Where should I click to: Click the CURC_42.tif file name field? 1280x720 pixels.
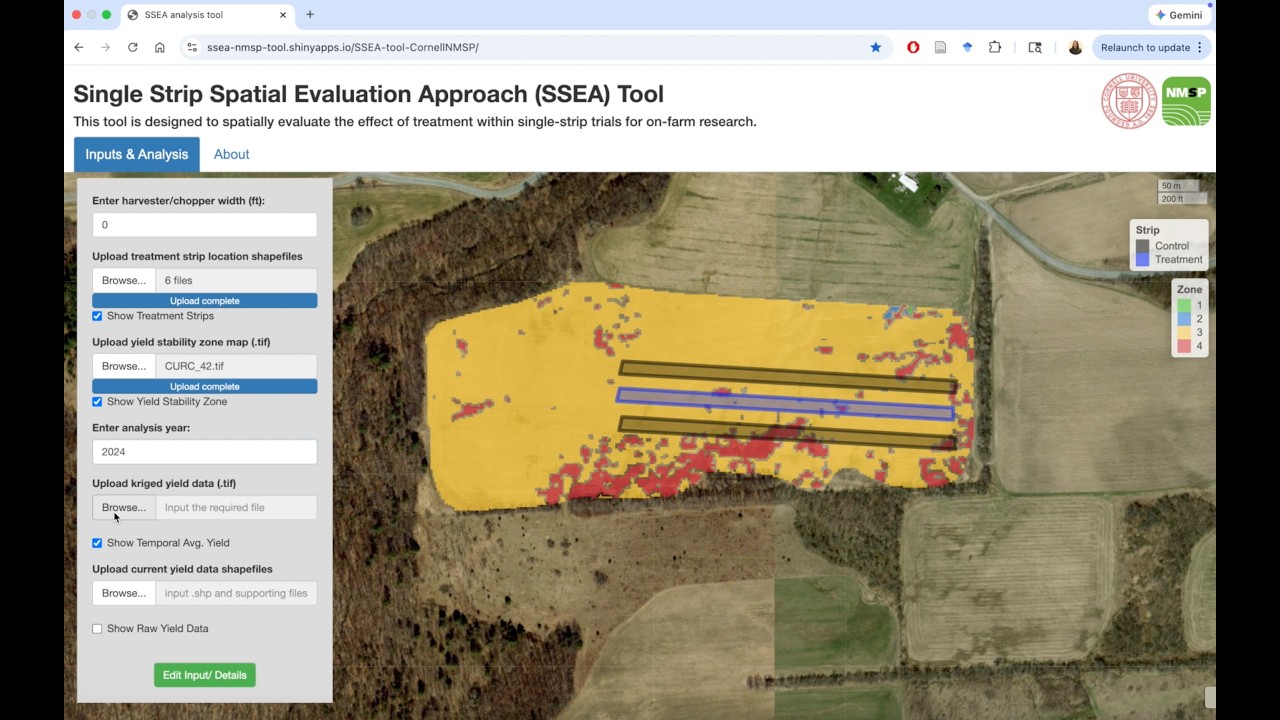pos(236,366)
